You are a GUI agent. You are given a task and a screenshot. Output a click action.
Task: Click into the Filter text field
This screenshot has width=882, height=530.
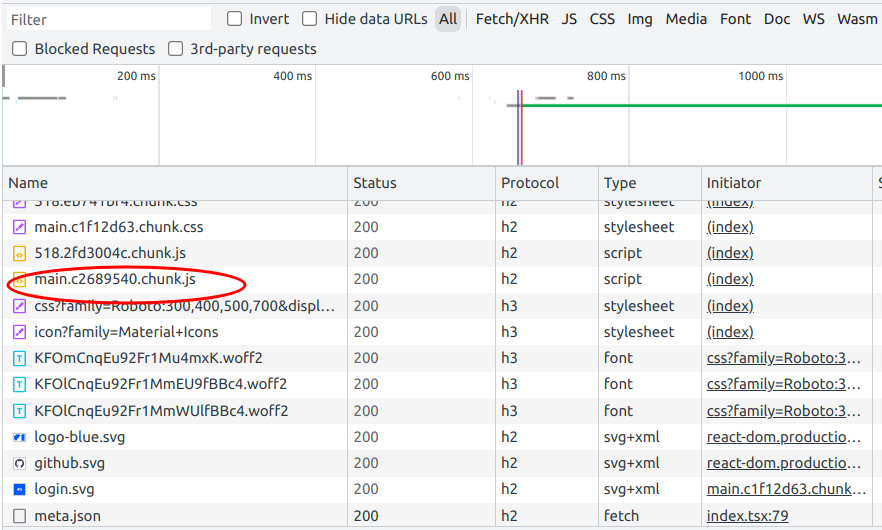(x=108, y=19)
